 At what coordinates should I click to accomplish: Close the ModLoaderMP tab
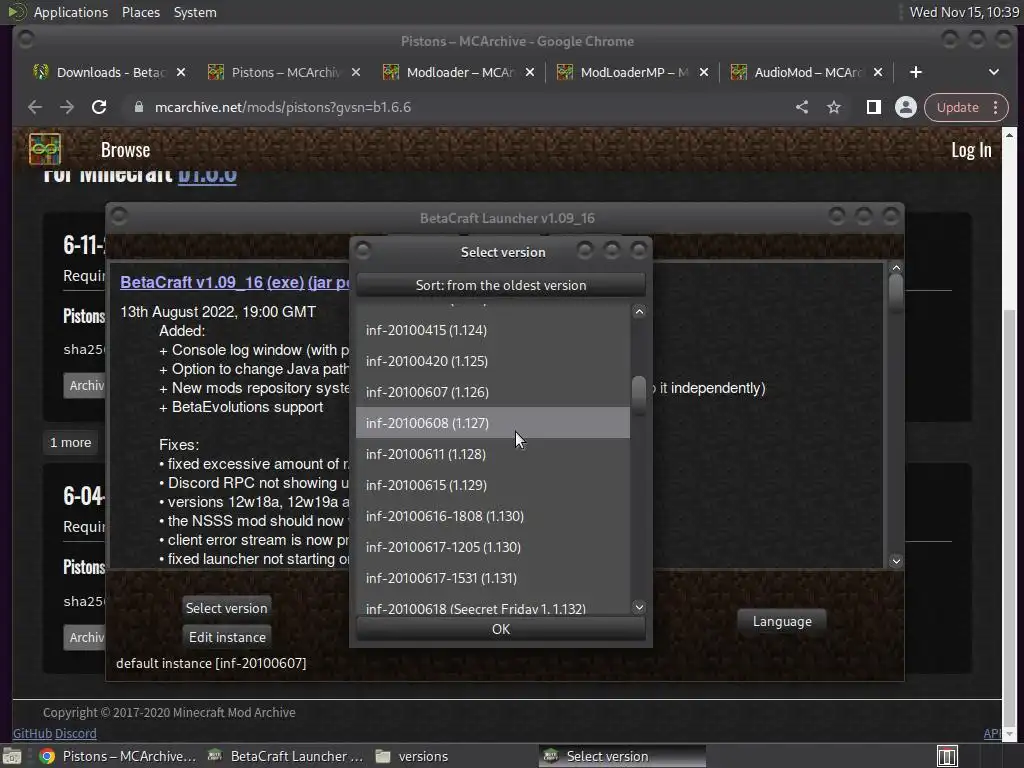coord(704,72)
